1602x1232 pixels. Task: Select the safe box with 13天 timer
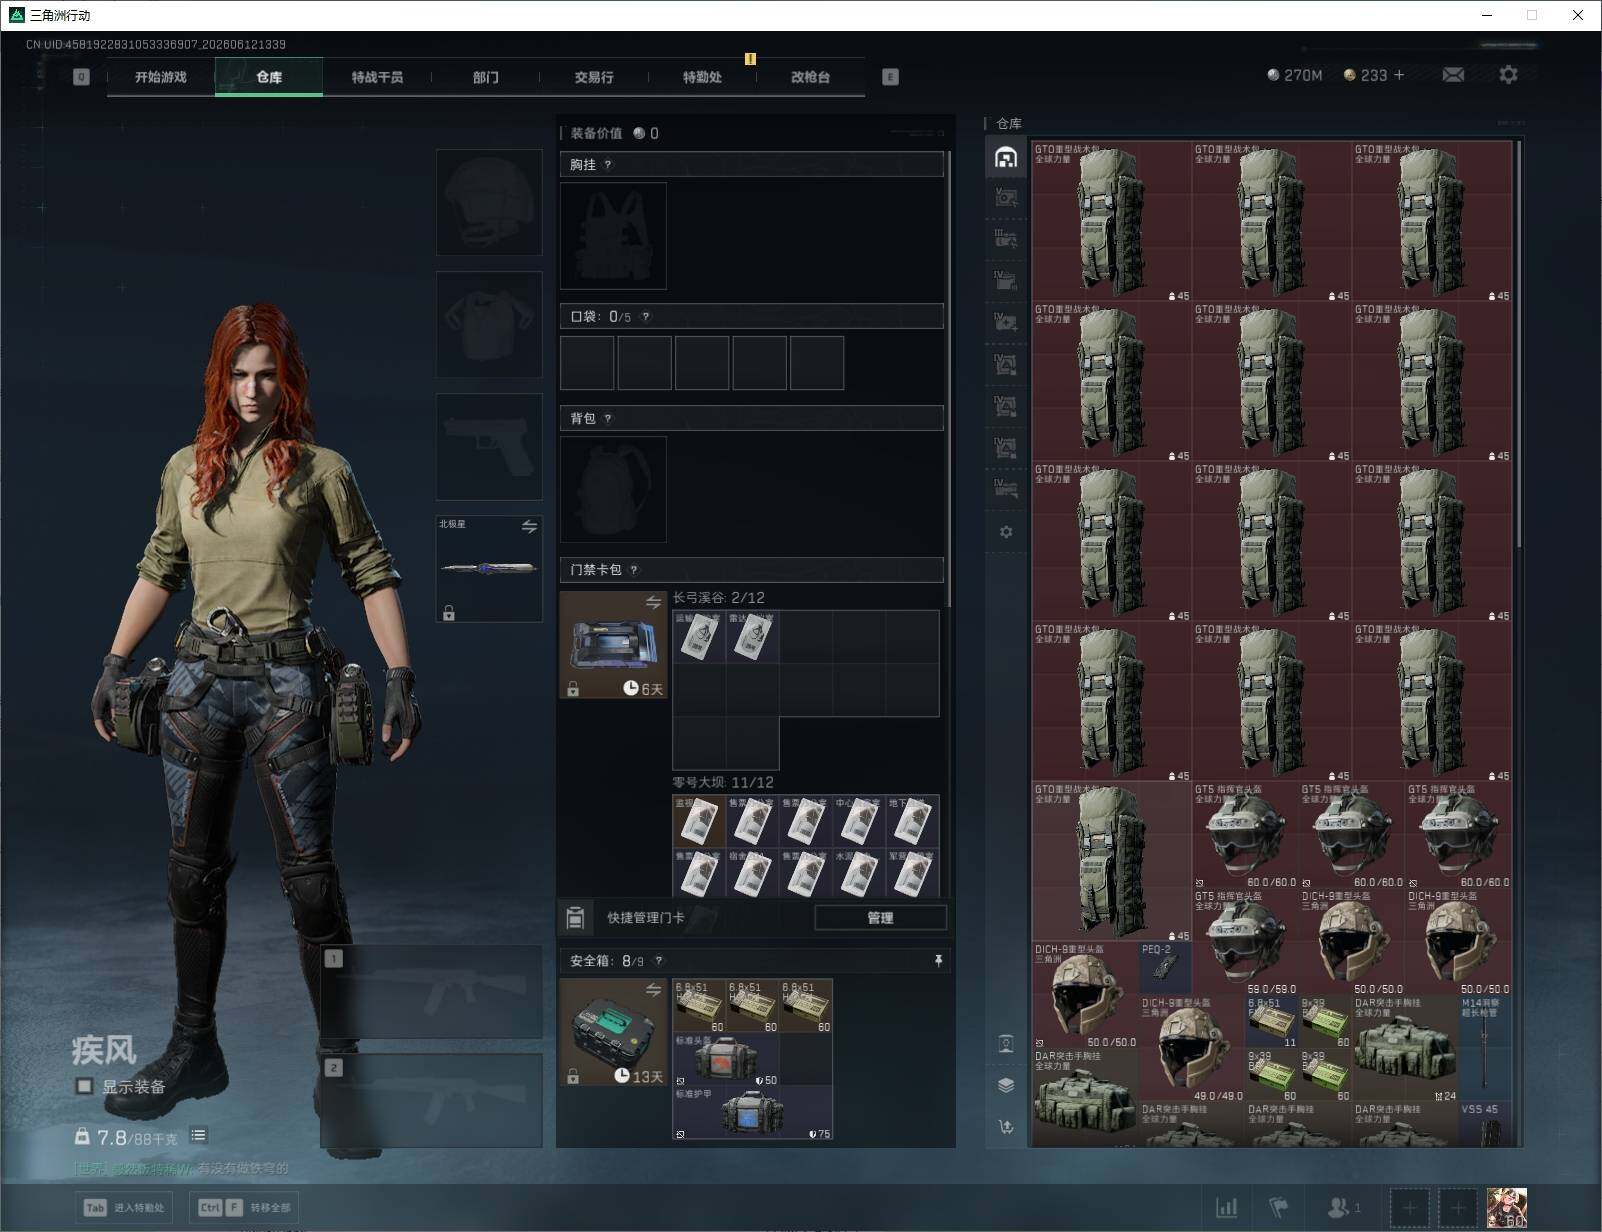point(613,1032)
